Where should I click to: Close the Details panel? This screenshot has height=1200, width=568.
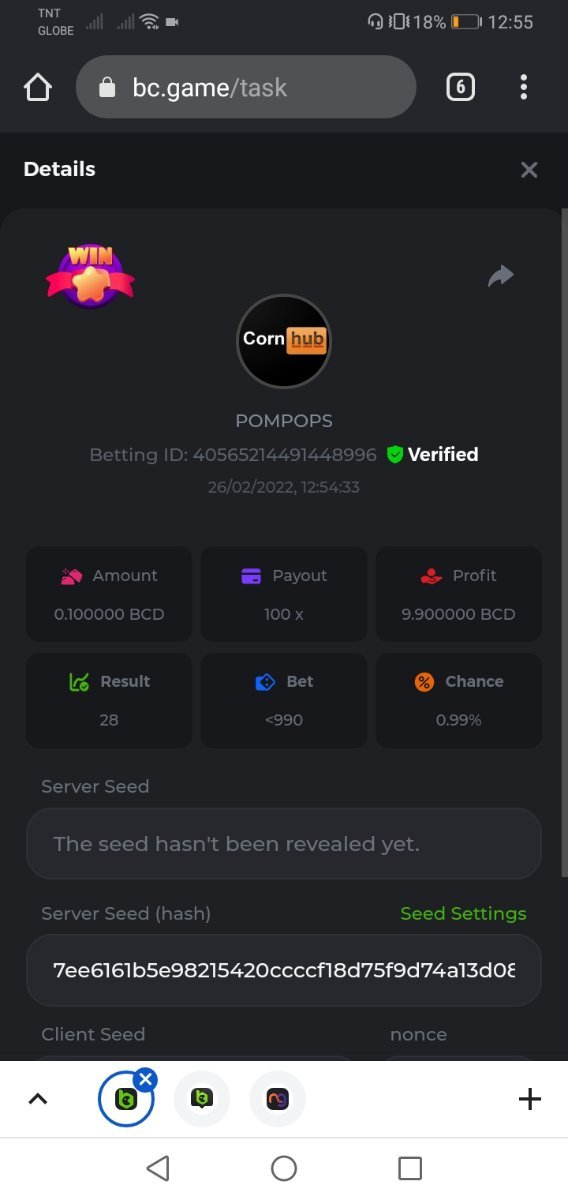click(x=529, y=170)
